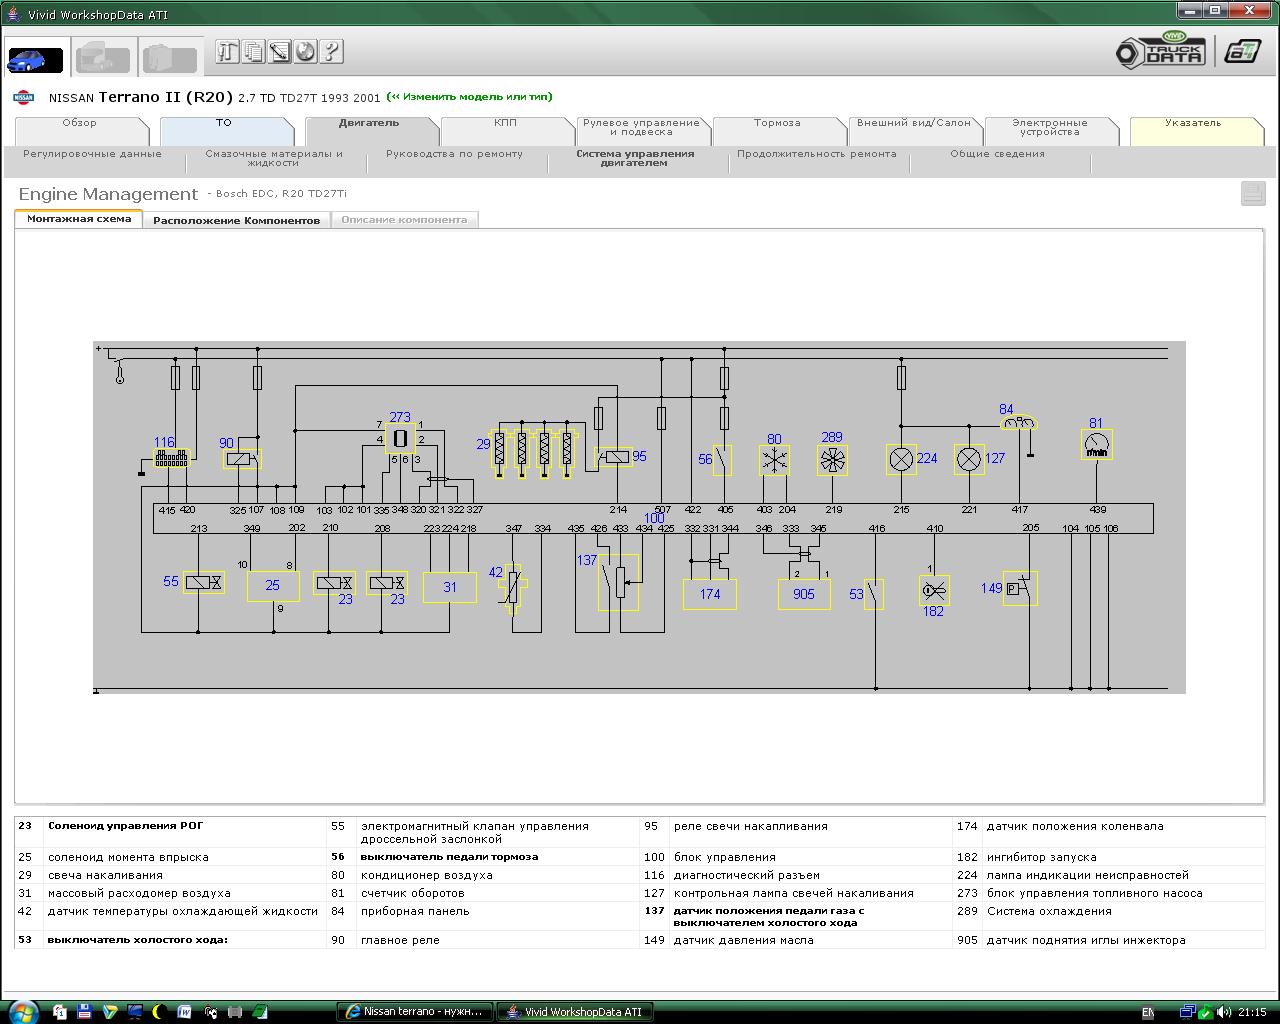Viewport: 1280px width, 1024px height.
Task: Open Word quick launch icon in taskbar
Action: (x=184, y=1012)
